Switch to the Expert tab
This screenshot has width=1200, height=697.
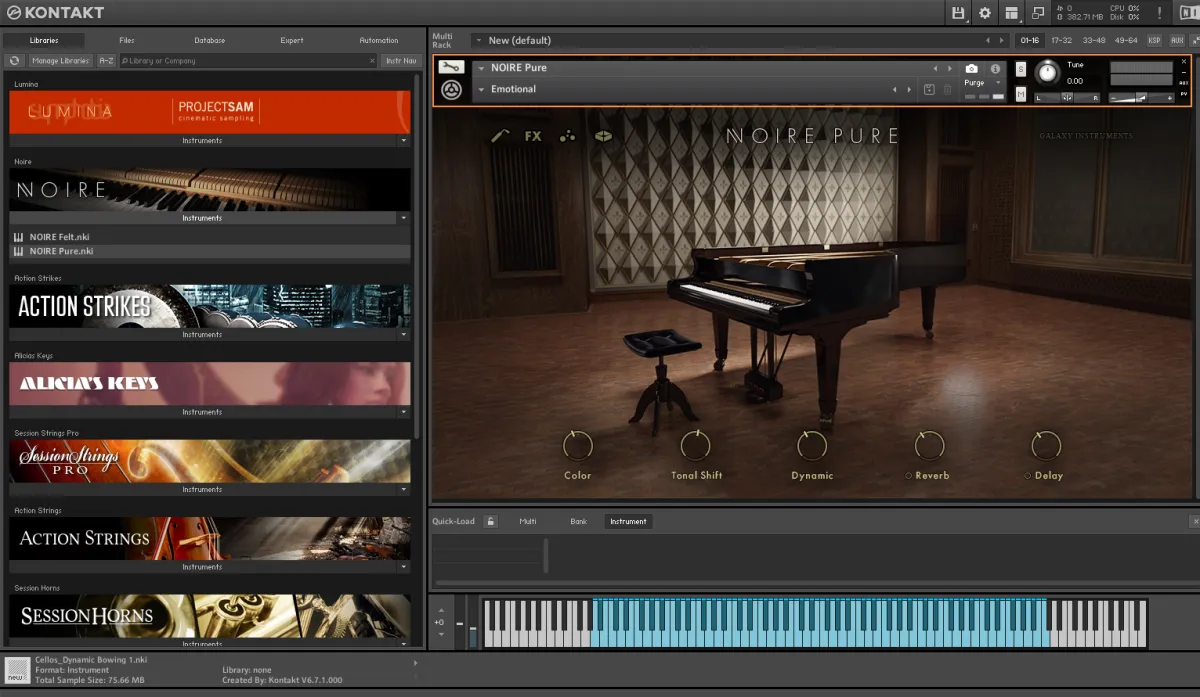tap(292, 40)
